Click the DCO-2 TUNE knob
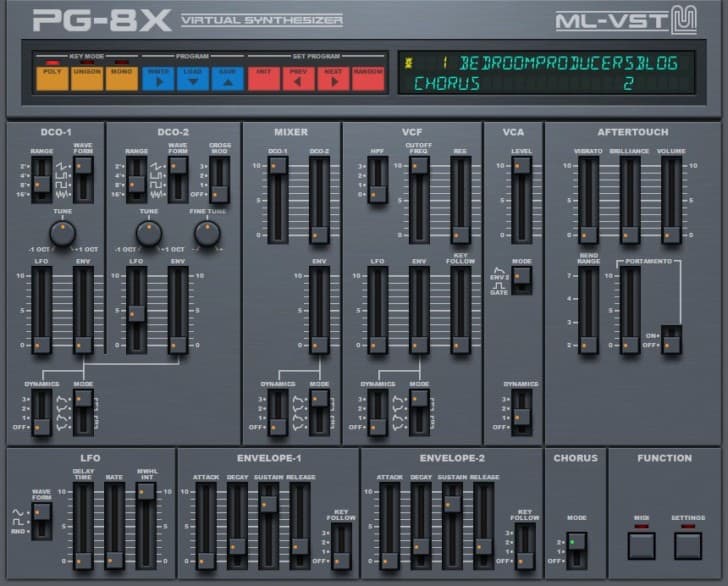This screenshot has height=586, width=728. [149, 233]
